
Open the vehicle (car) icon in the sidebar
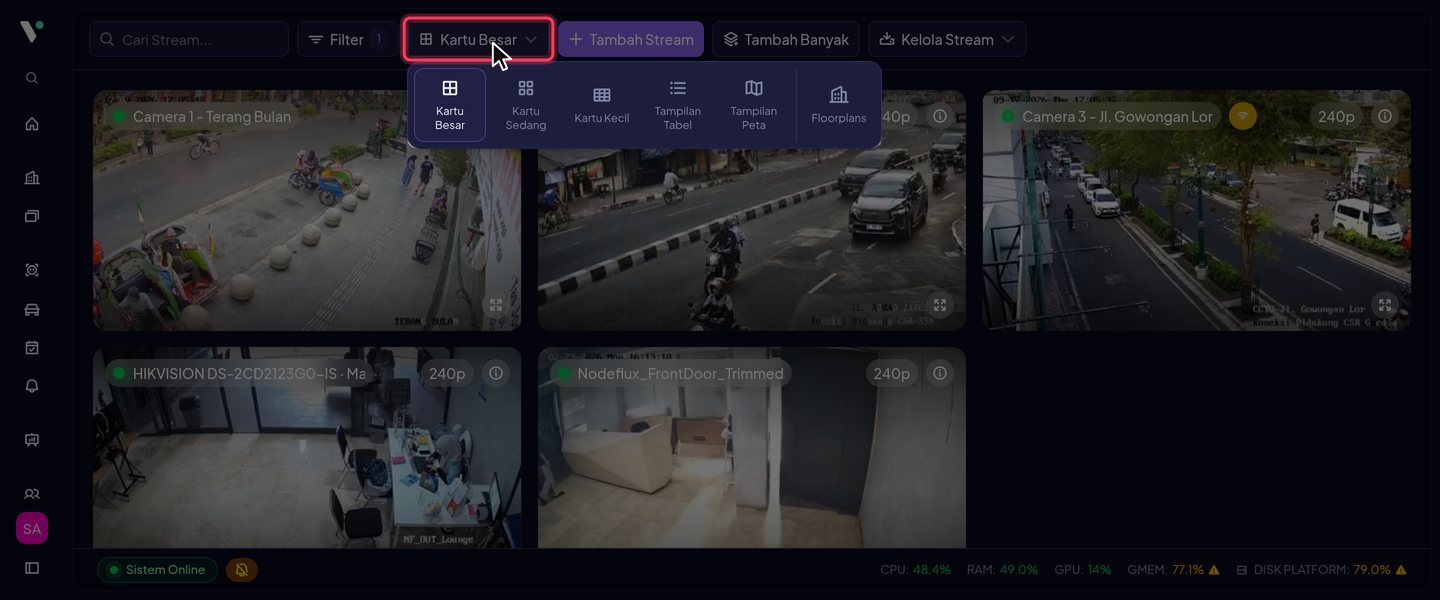pos(32,310)
